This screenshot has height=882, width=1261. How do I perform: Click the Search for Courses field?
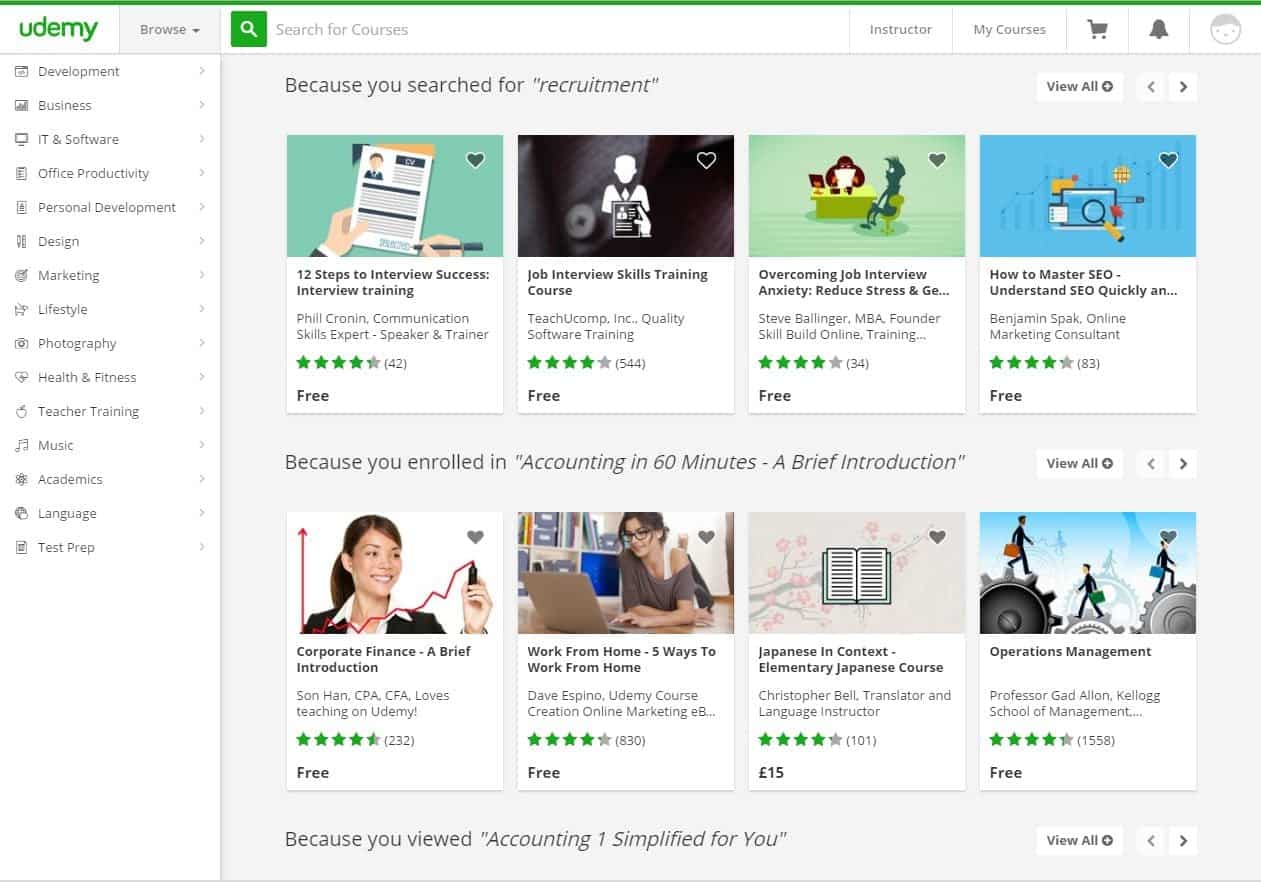pyautogui.click(x=558, y=29)
